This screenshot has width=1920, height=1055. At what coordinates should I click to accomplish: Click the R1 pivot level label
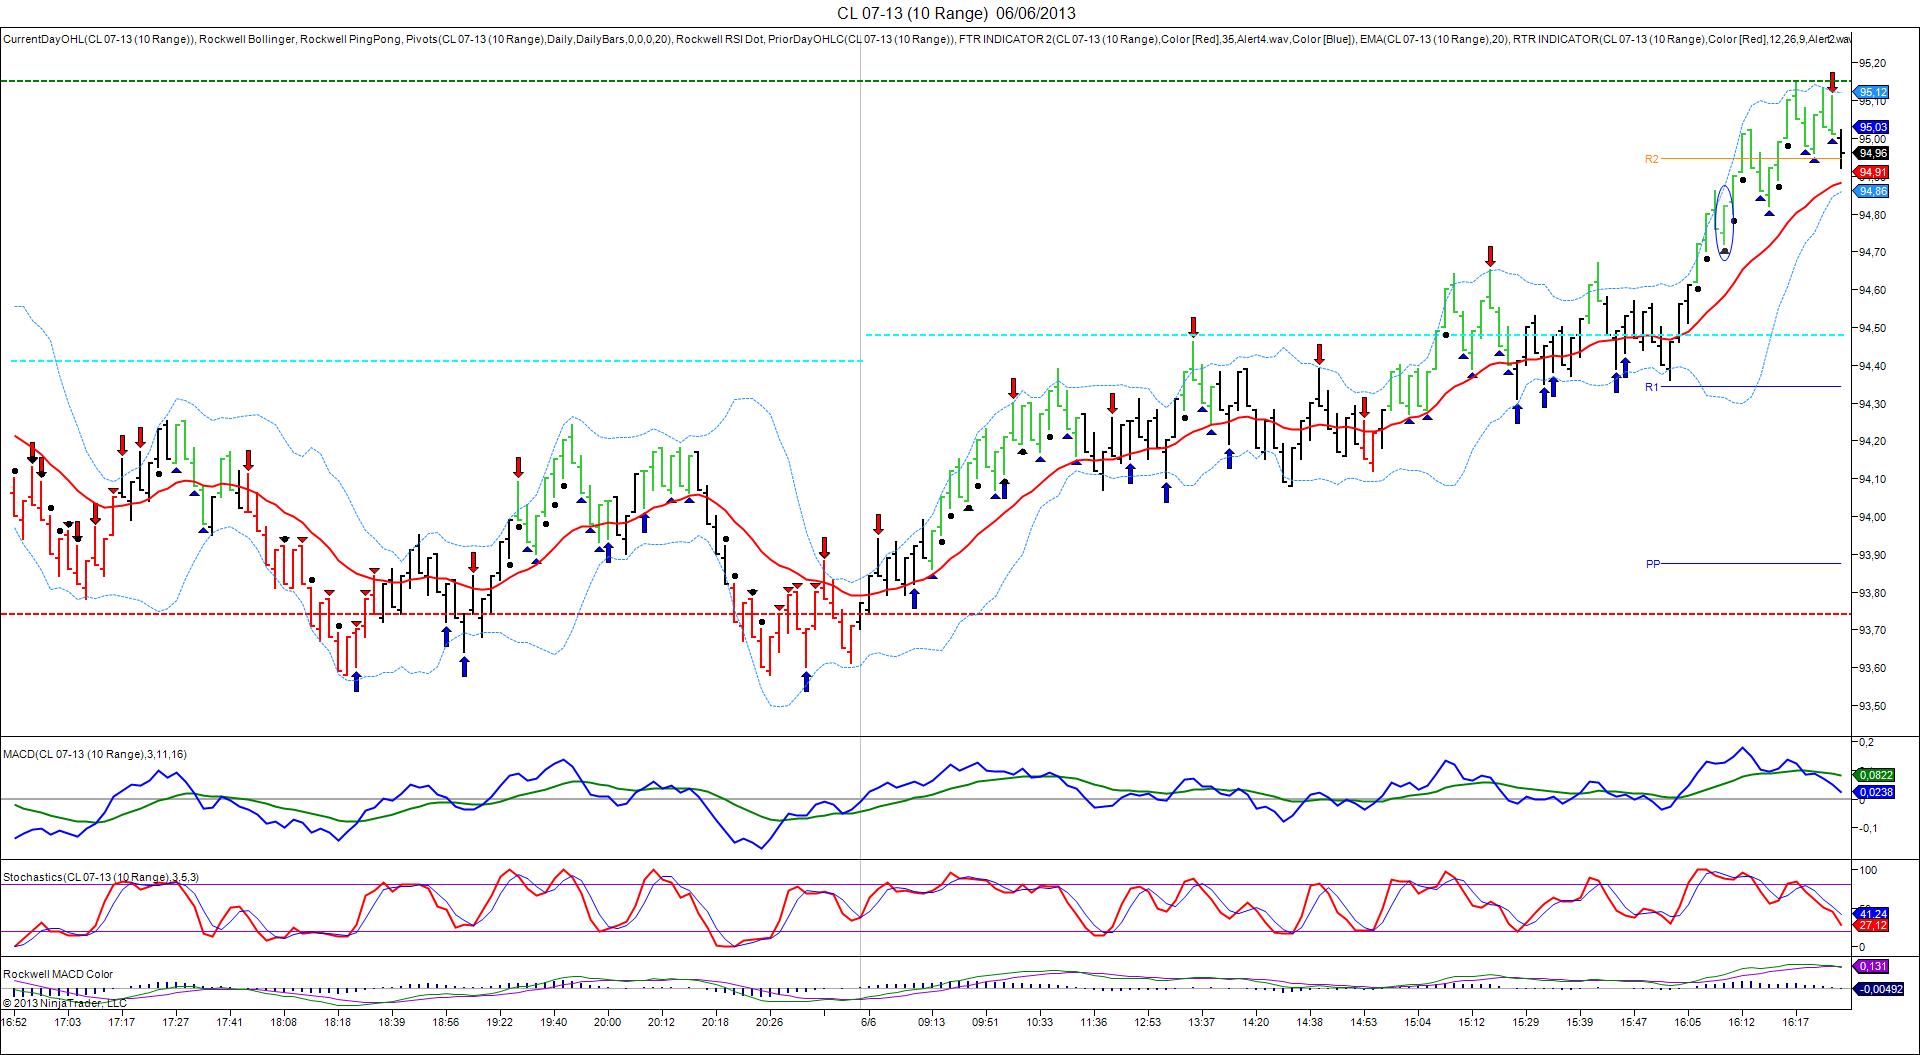point(1652,386)
